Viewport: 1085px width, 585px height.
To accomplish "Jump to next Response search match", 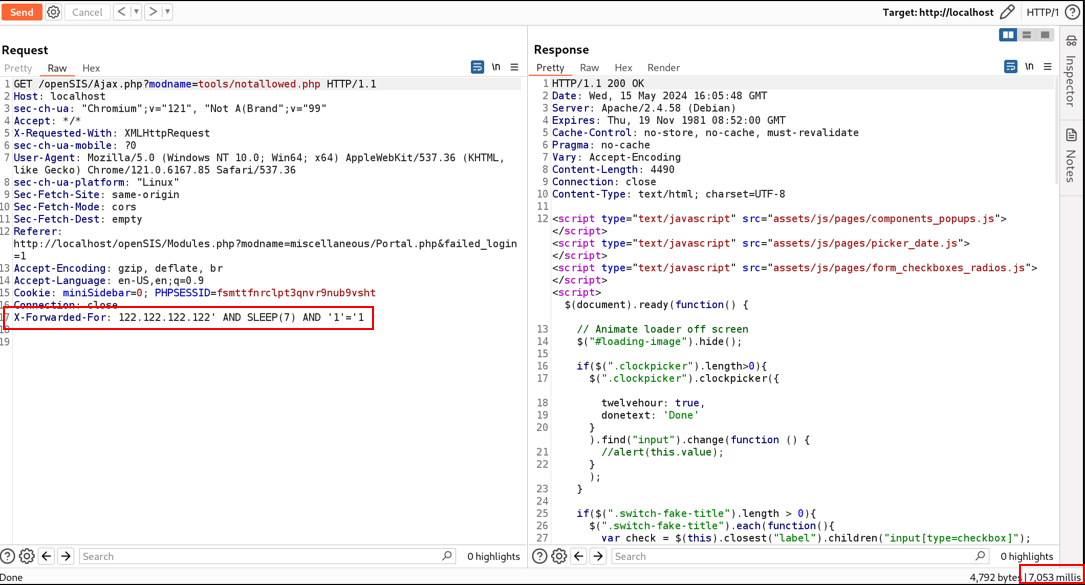I will 598,556.
